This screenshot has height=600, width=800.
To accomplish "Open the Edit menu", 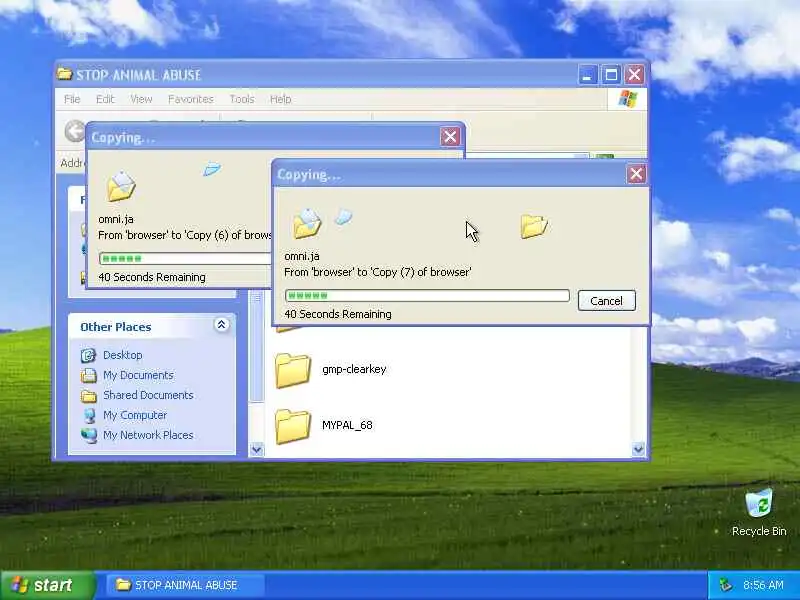I will click(105, 99).
